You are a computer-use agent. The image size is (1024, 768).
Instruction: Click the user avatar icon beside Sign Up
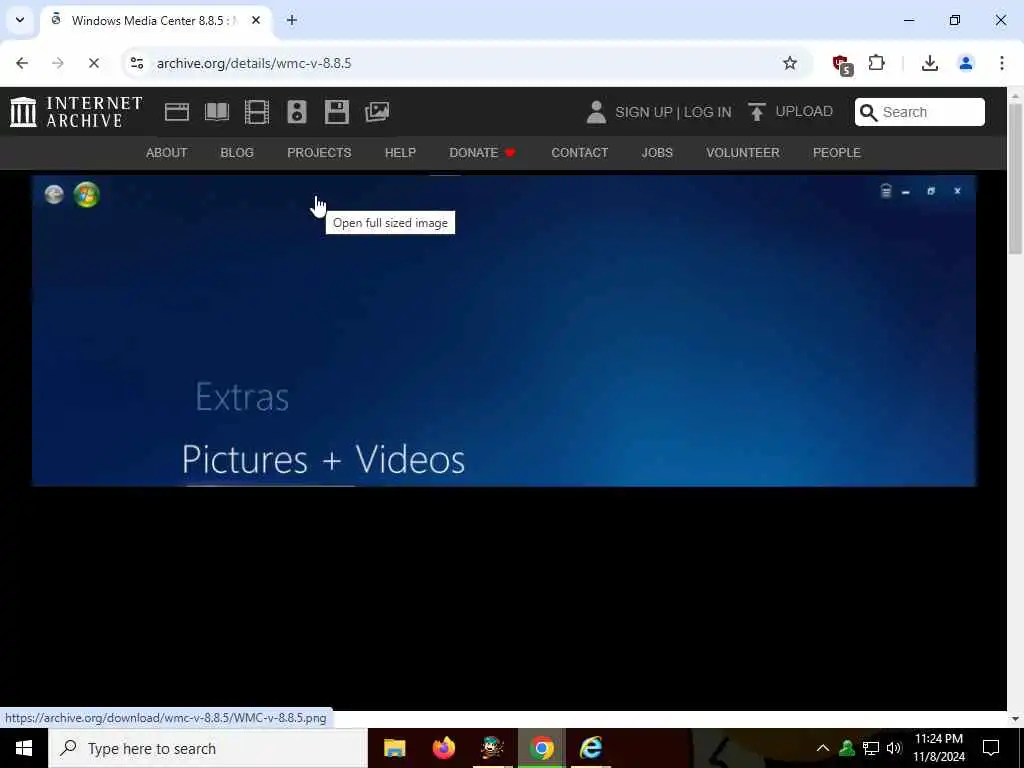596,112
